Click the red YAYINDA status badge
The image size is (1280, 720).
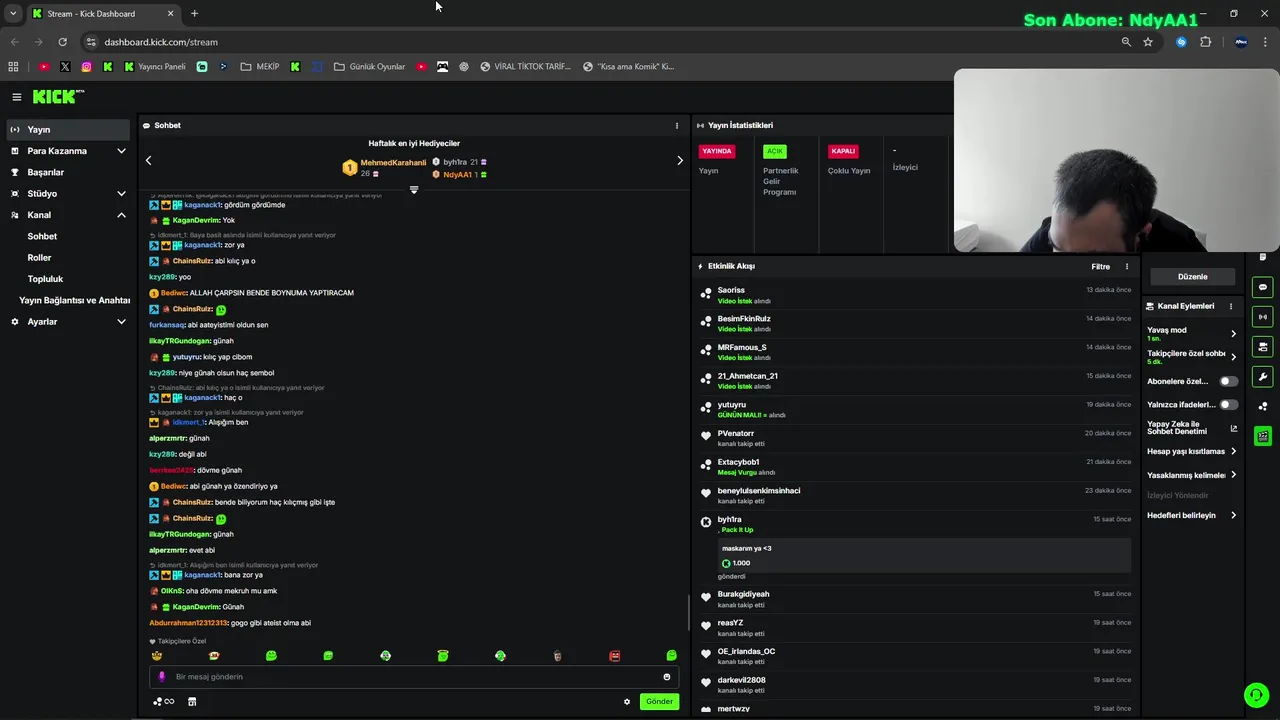point(717,151)
